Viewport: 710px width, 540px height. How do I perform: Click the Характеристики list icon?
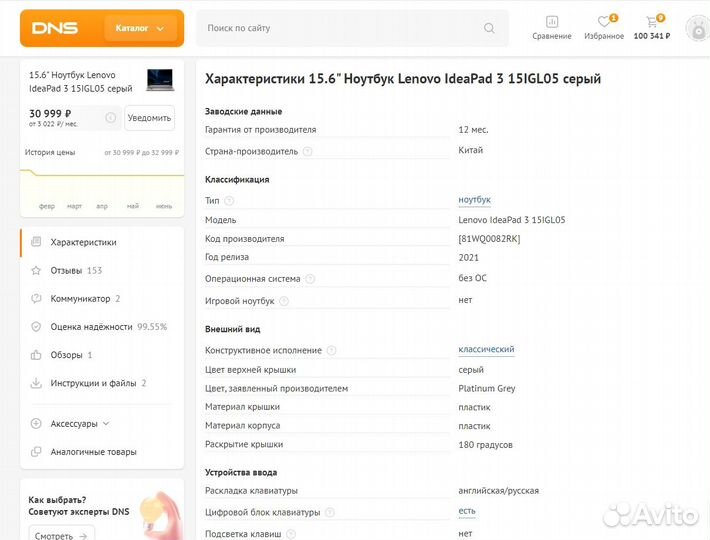tap(36, 242)
